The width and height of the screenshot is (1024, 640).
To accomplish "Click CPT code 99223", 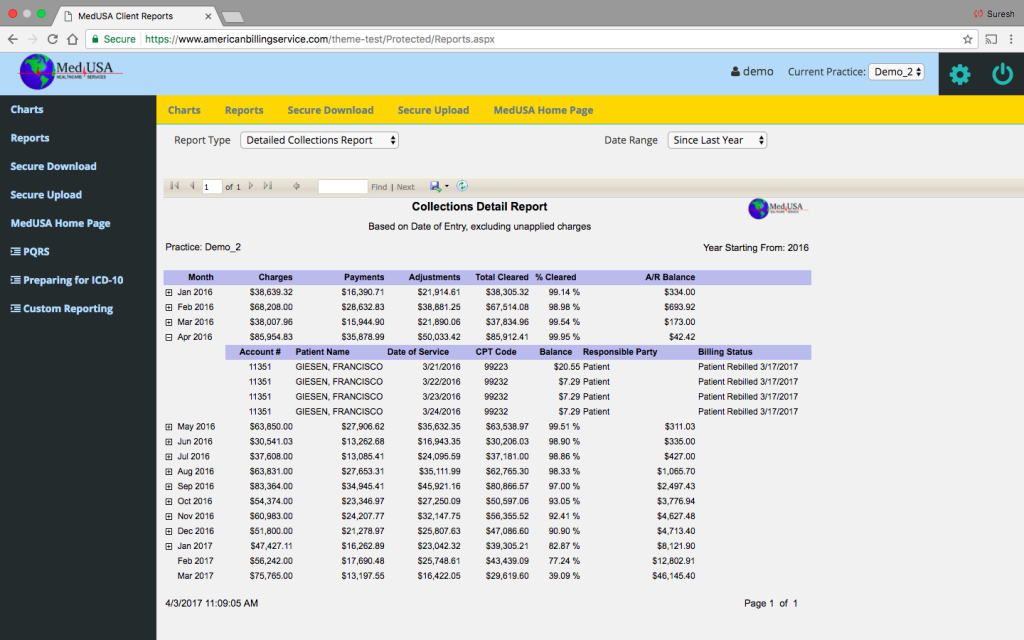I will tap(496, 367).
